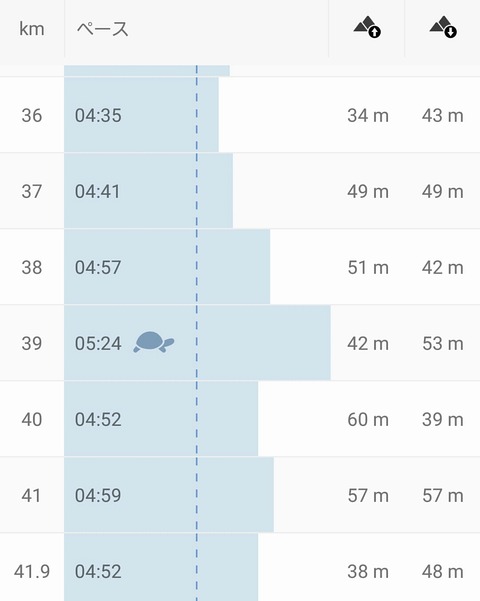
Task: Click the 04:41 pace bar
Action: pyautogui.click(x=148, y=190)
